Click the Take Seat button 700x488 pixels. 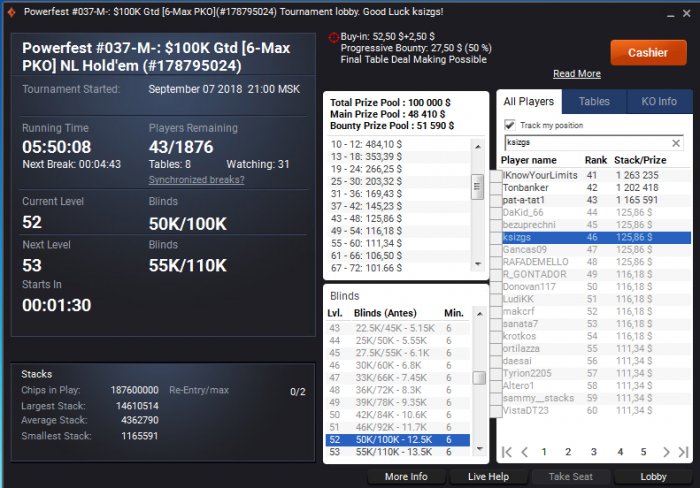click(571, 477)
